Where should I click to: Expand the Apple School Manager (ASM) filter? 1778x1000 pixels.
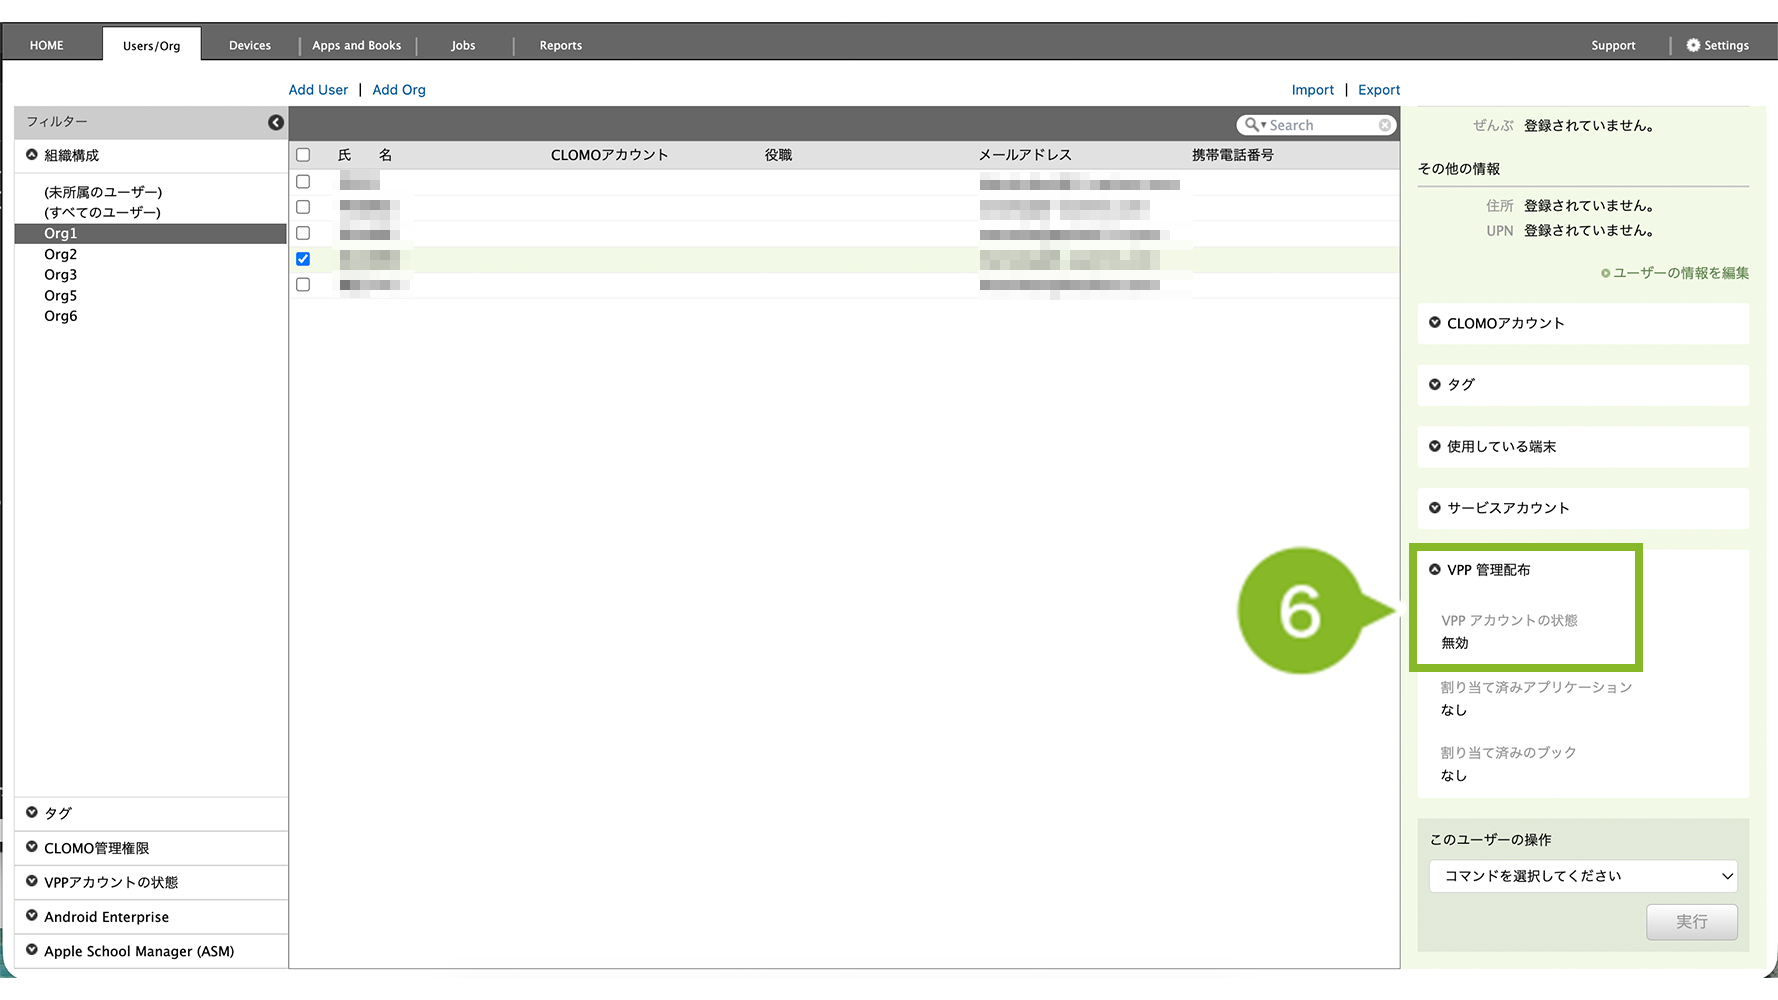[32, 951]
